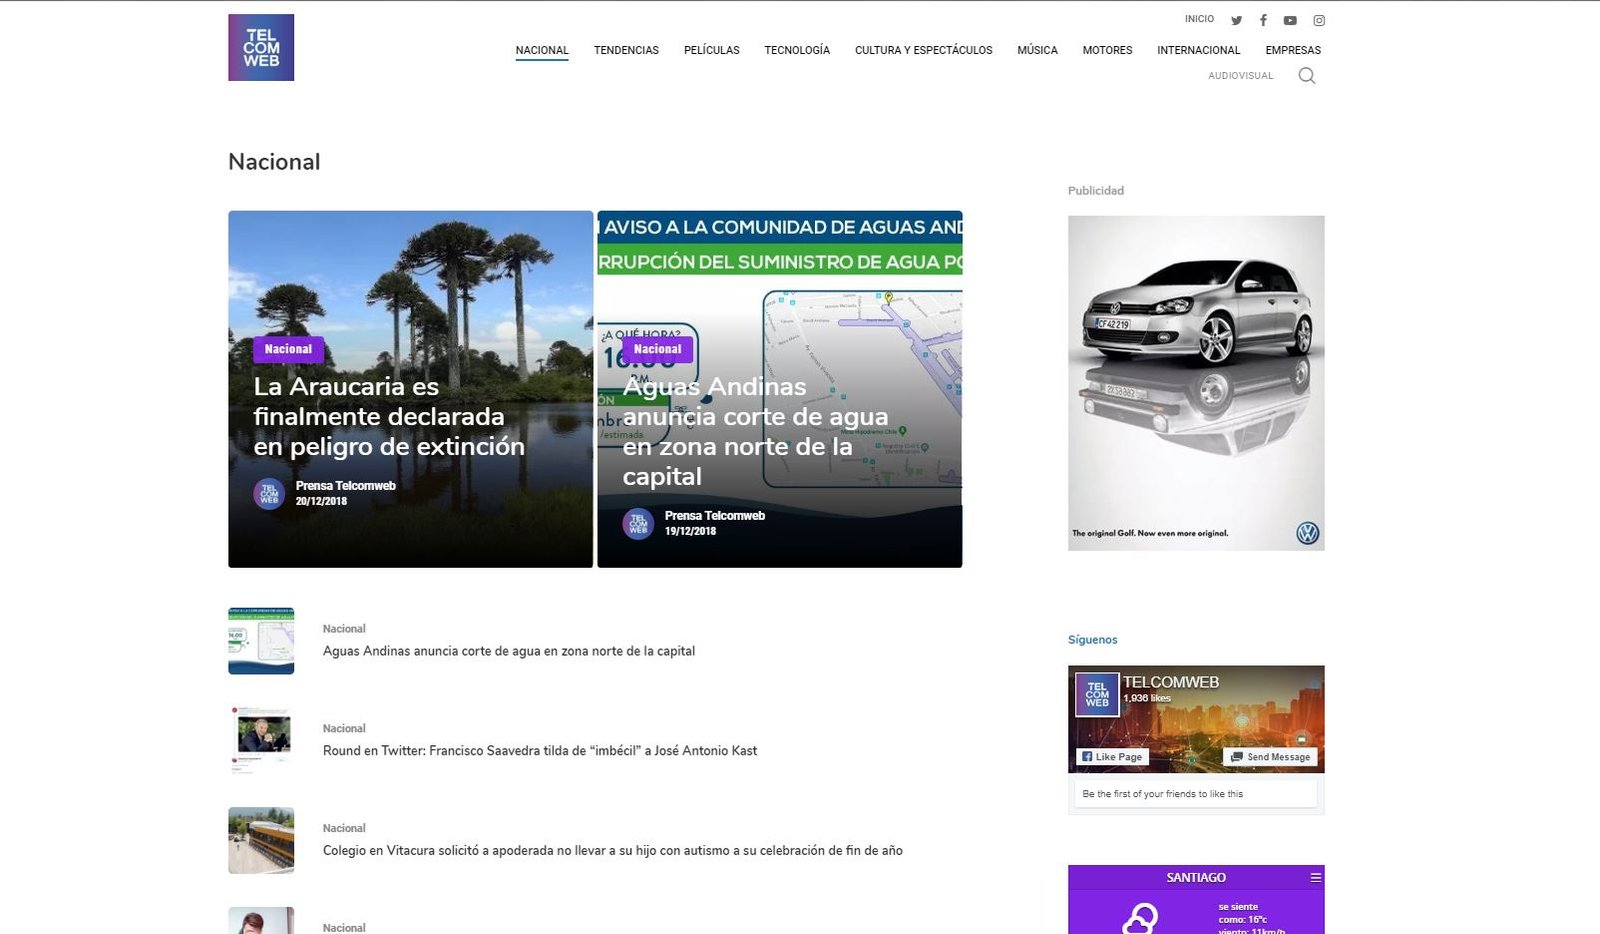Go to the Nacional menu item

point(542,50)
